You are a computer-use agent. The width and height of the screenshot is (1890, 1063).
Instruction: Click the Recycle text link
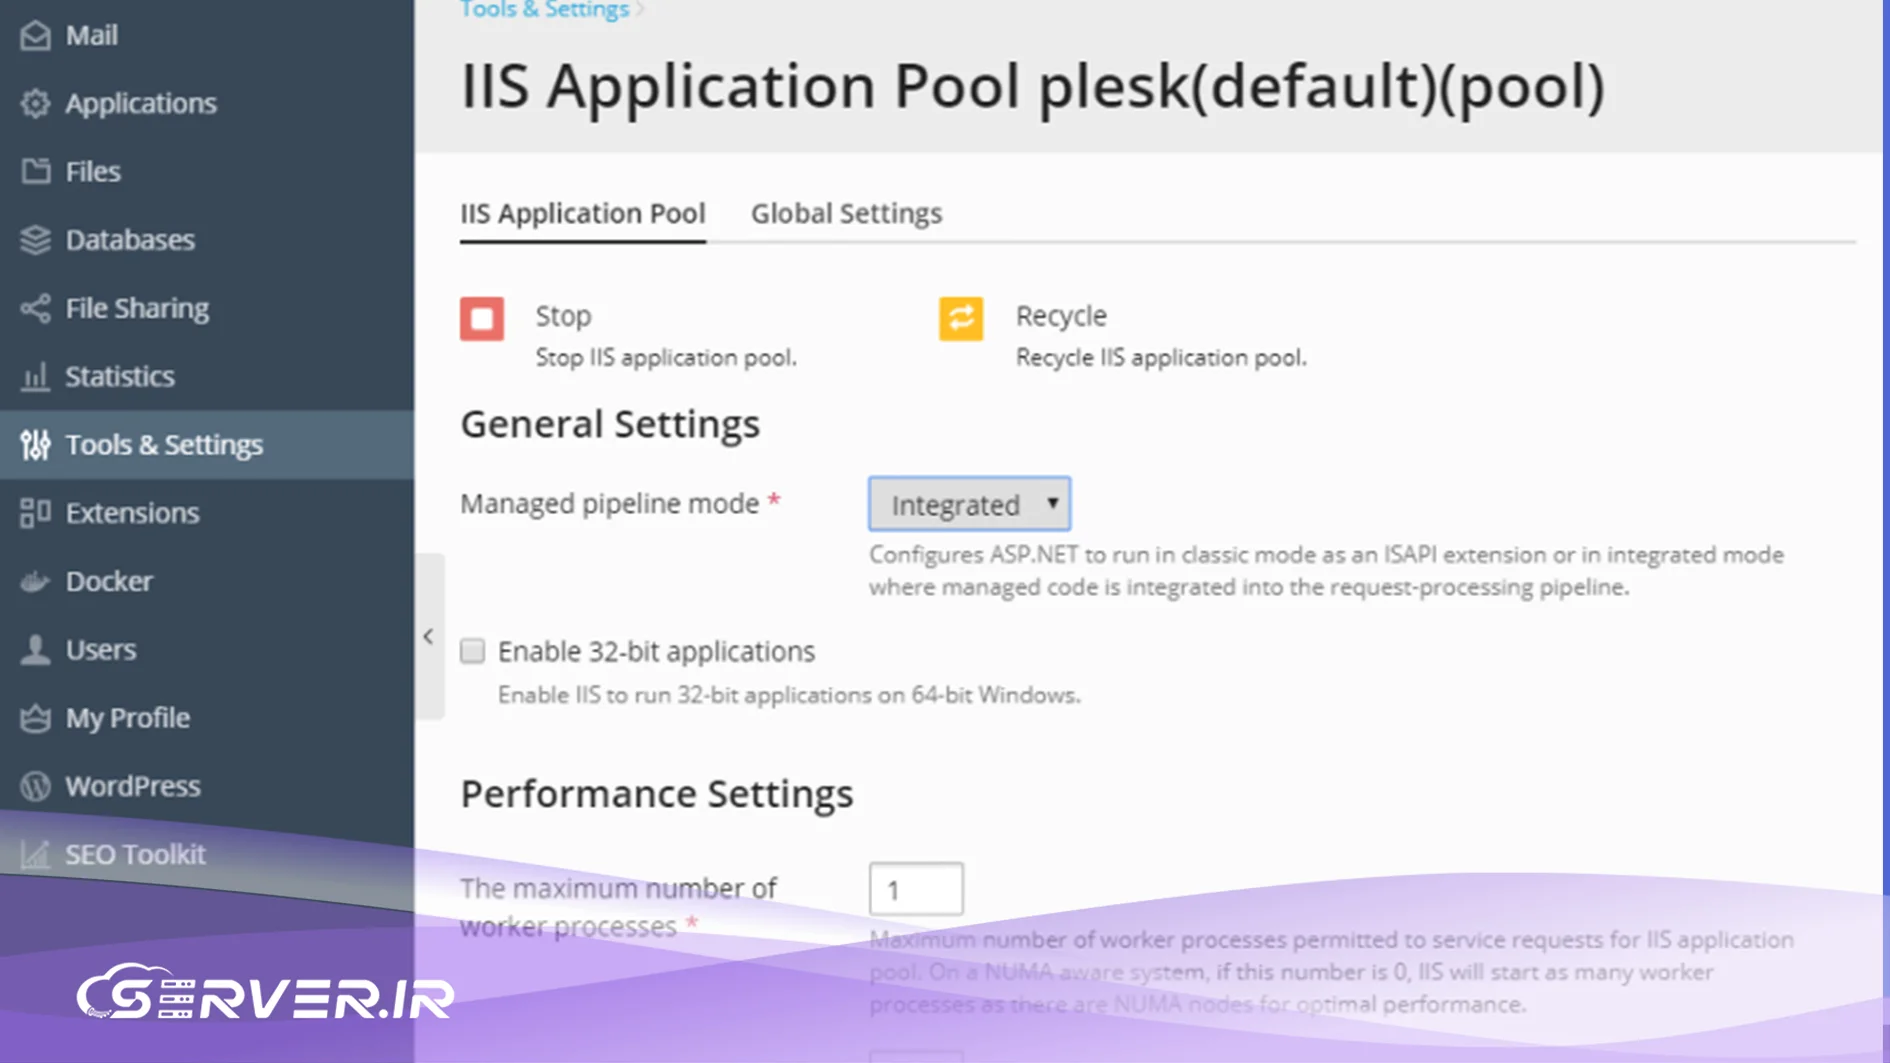coord(1061,315)
